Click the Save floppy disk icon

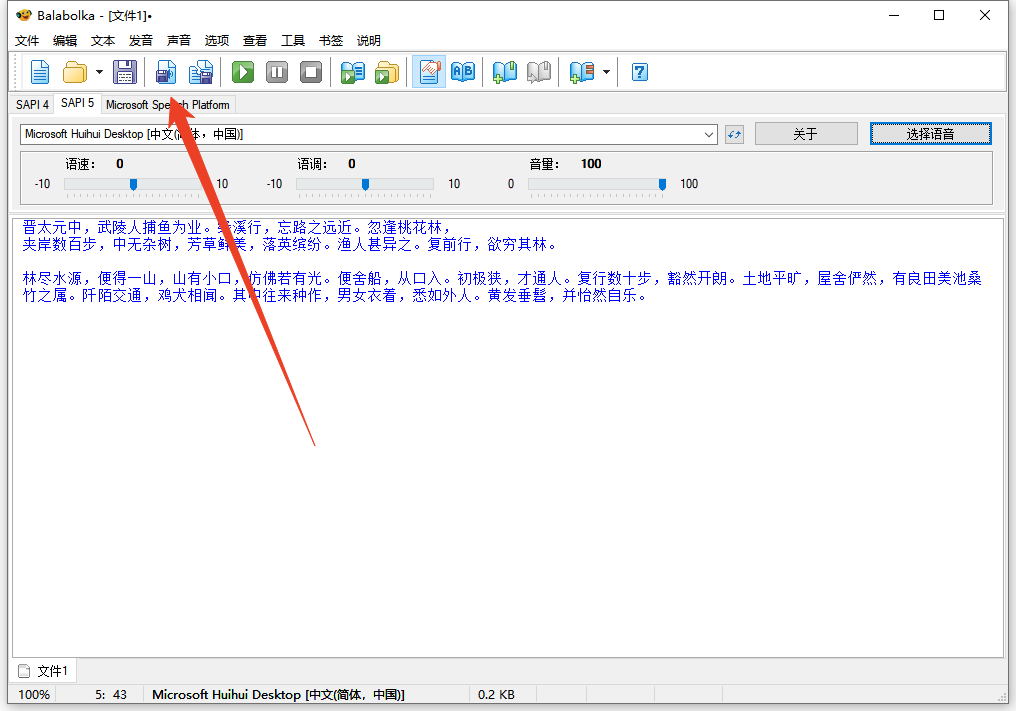(124, 72)
